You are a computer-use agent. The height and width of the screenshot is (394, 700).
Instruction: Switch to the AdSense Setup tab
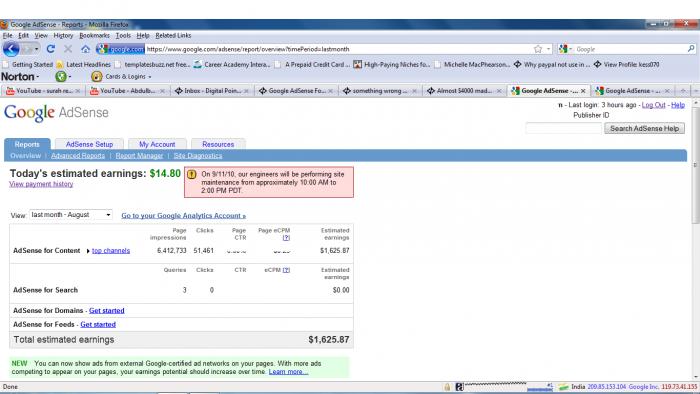click(89, 144)
